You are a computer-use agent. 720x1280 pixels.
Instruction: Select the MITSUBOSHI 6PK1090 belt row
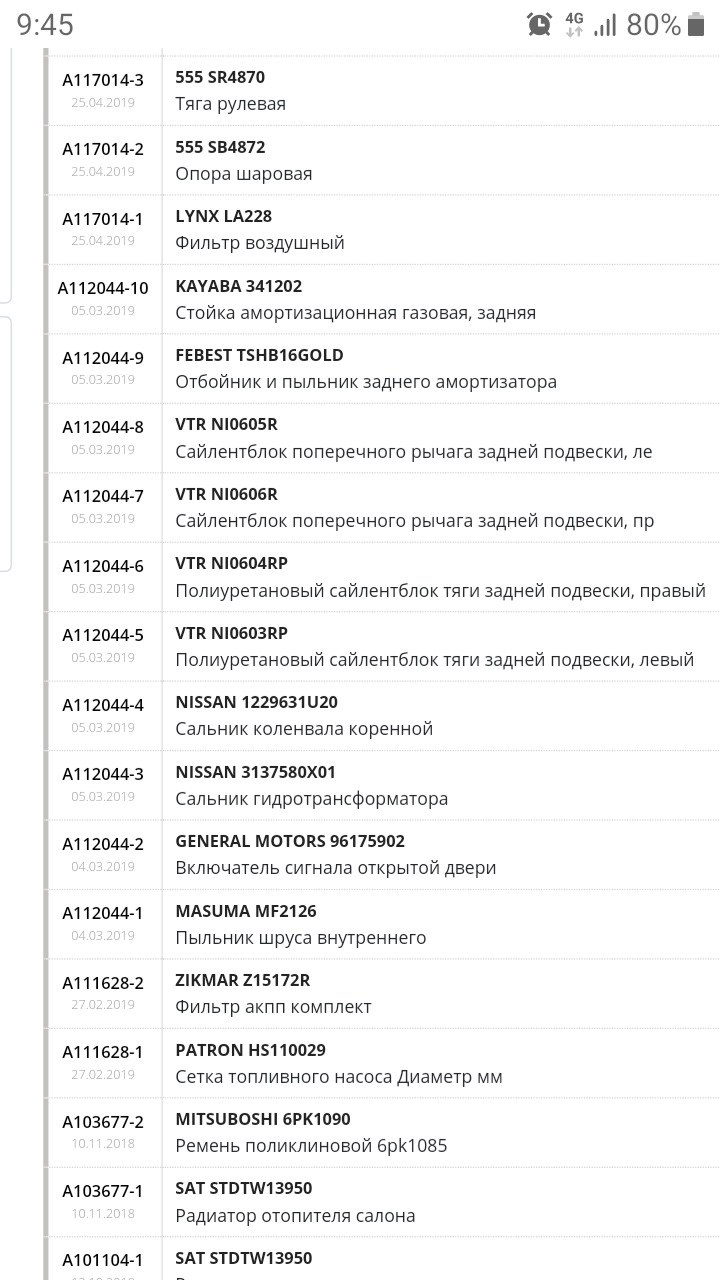[400, 1133]
